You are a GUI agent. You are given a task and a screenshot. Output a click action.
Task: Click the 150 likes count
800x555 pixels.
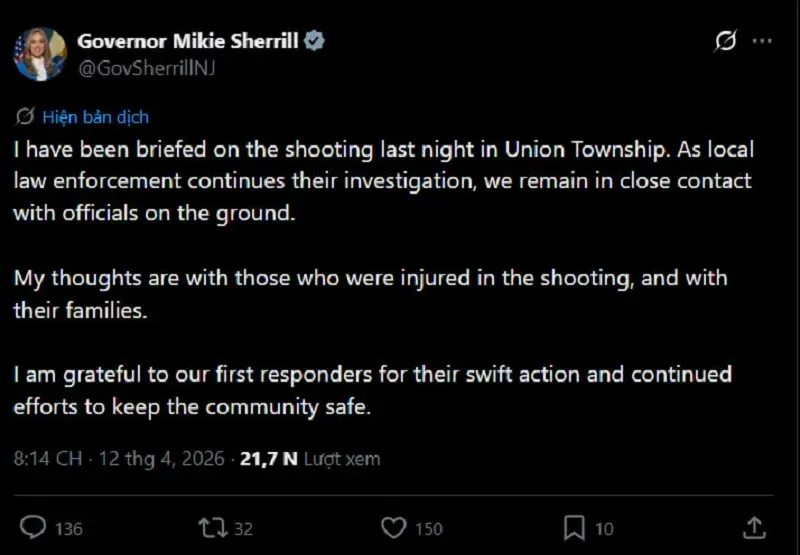pyautogui.click(x=429, y=528)
